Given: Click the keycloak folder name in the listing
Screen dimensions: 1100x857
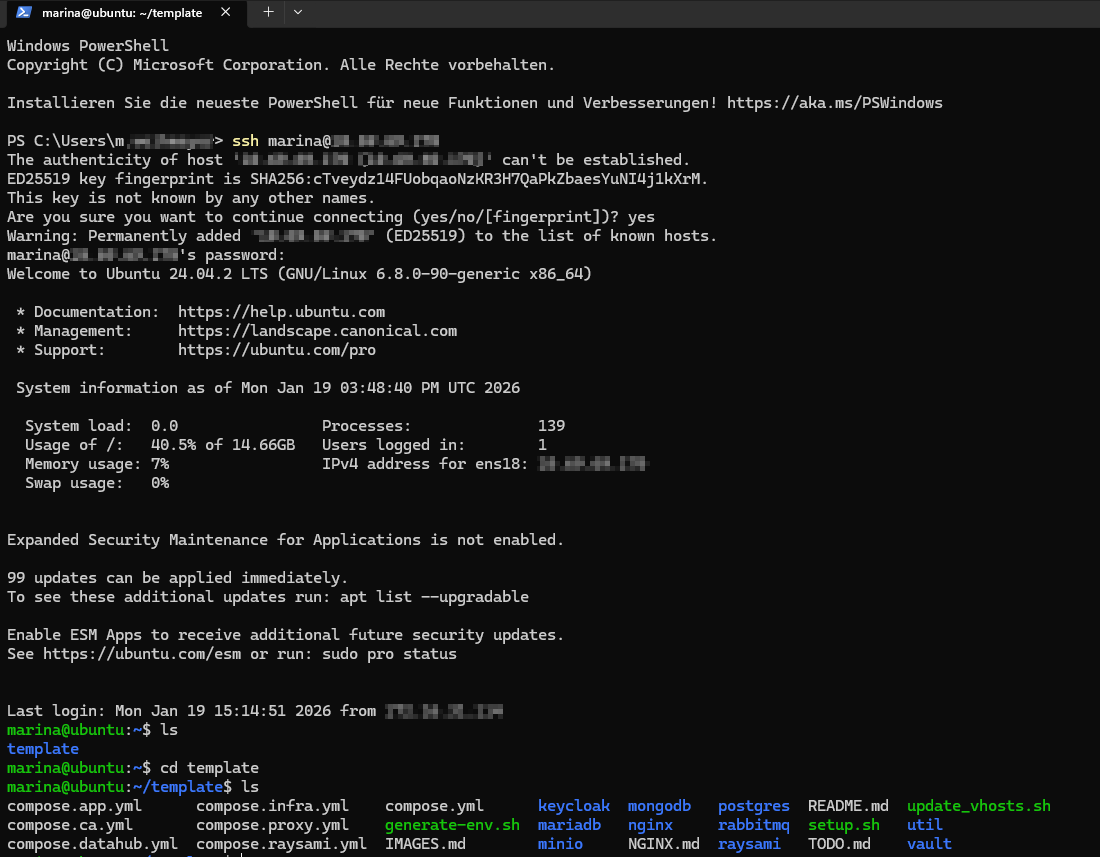Looking at the screenshot, I should 574,805.
